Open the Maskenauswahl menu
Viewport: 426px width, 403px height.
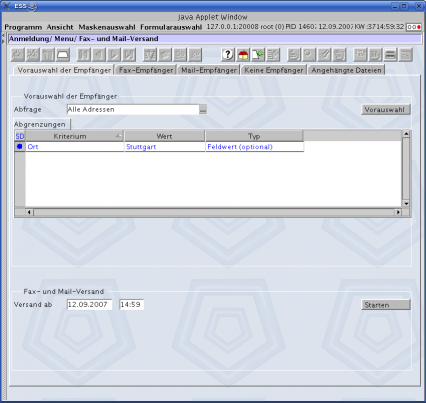coord(107,27)
